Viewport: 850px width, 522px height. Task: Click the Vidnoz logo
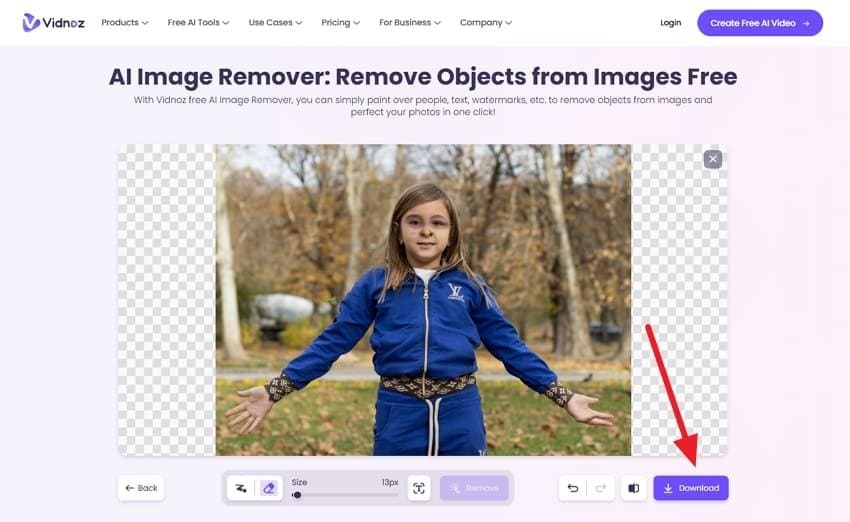point(54,23)
